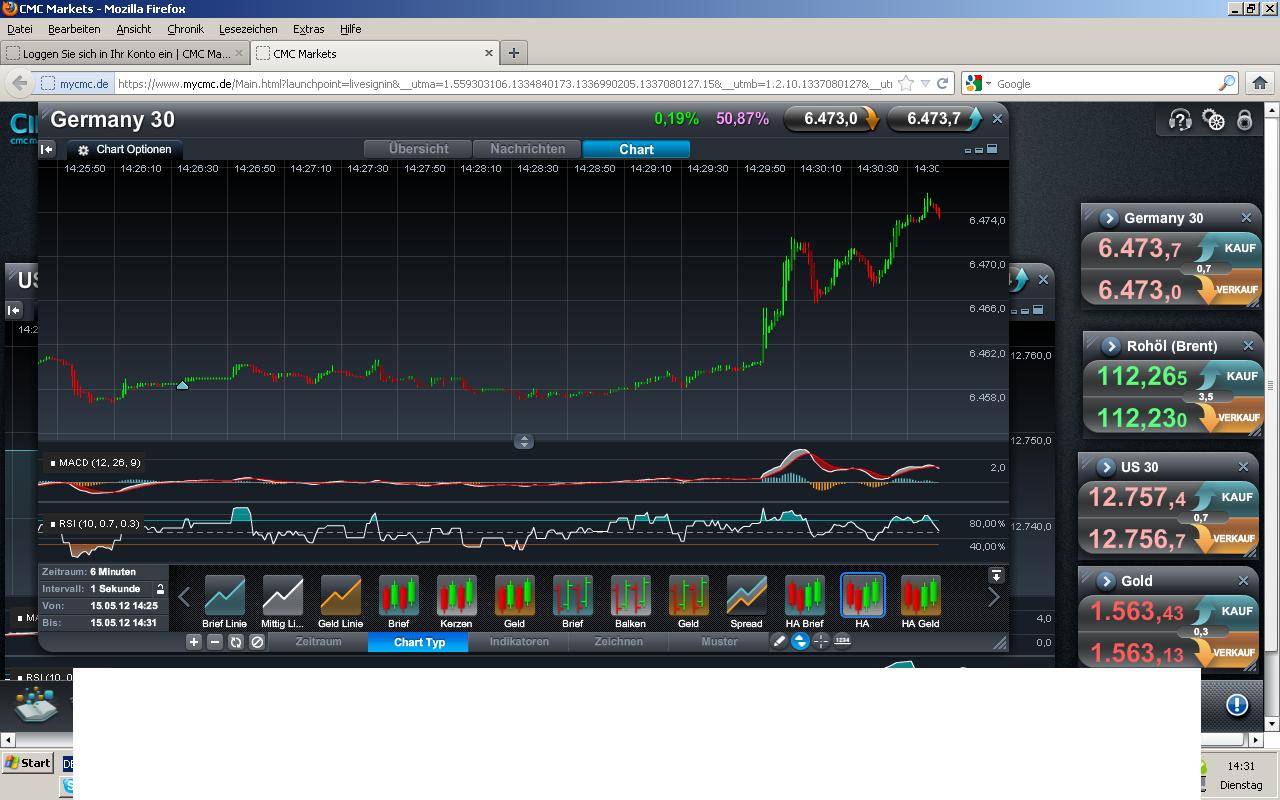1280x800 pixels.
Task: Select the Spread chart type
Action: (x=746, y=602)
